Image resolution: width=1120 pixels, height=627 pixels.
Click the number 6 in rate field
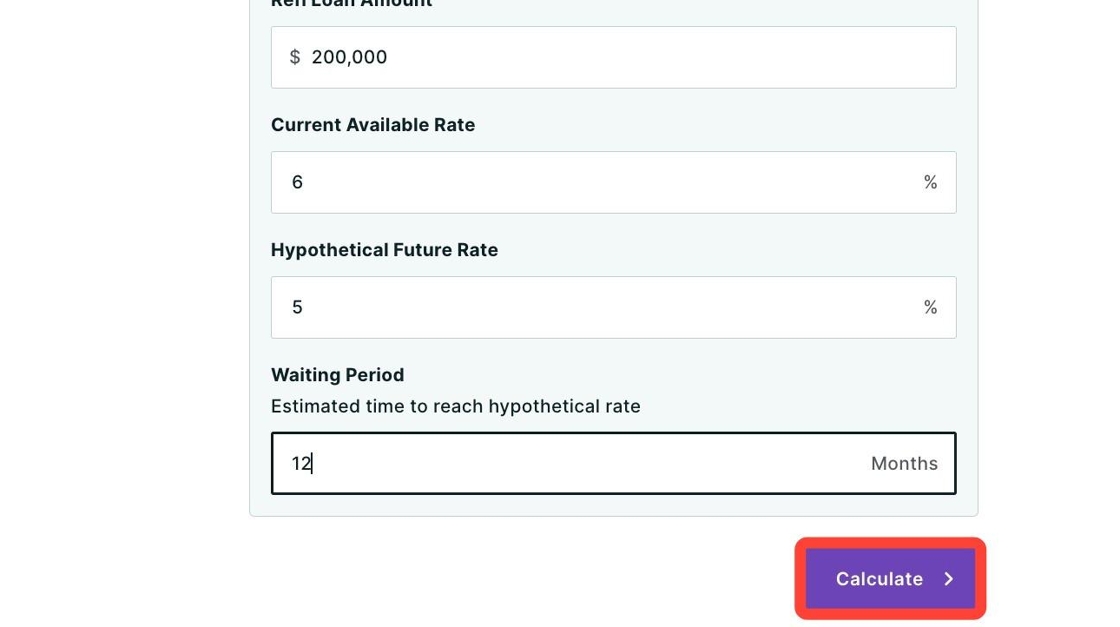coord(297,182)
